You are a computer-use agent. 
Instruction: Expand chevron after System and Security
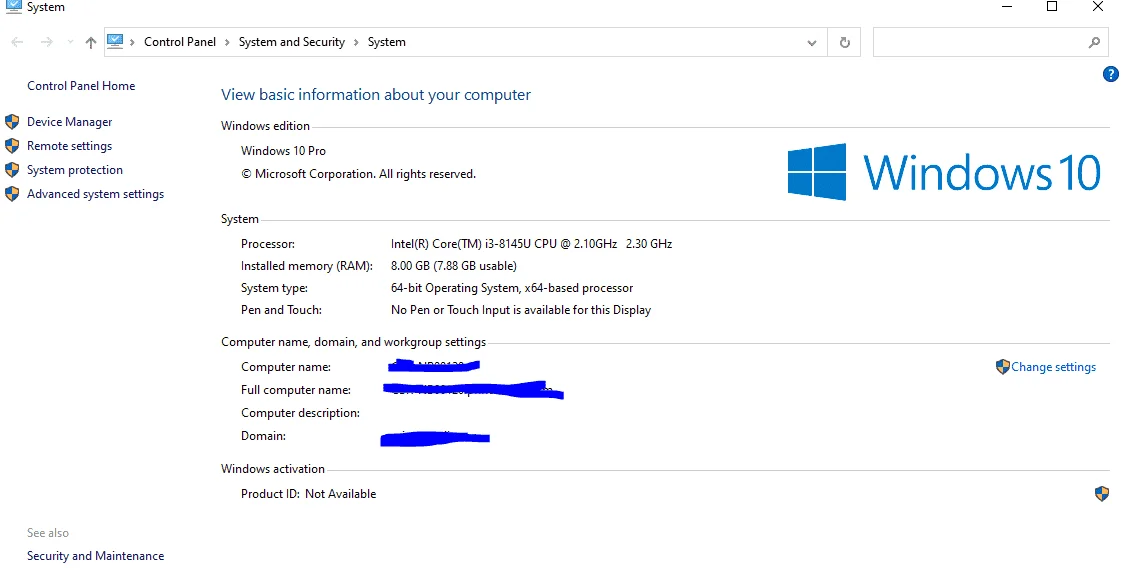356,42
